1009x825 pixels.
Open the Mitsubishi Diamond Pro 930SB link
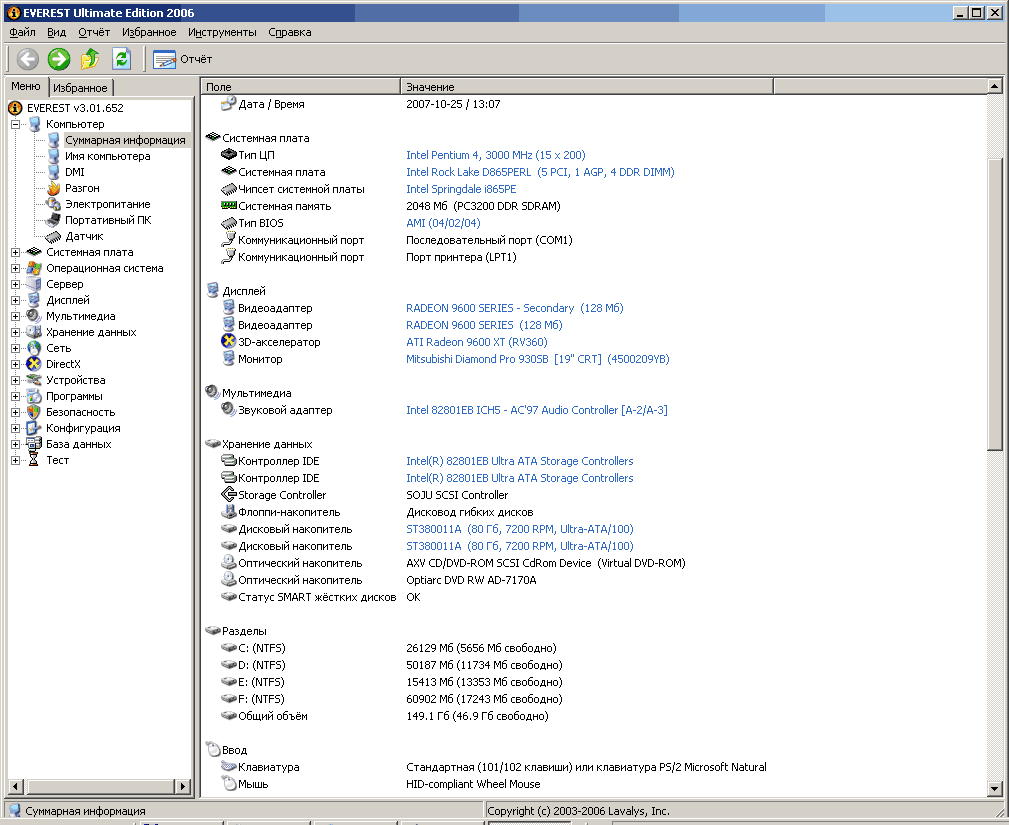point(537,358)
